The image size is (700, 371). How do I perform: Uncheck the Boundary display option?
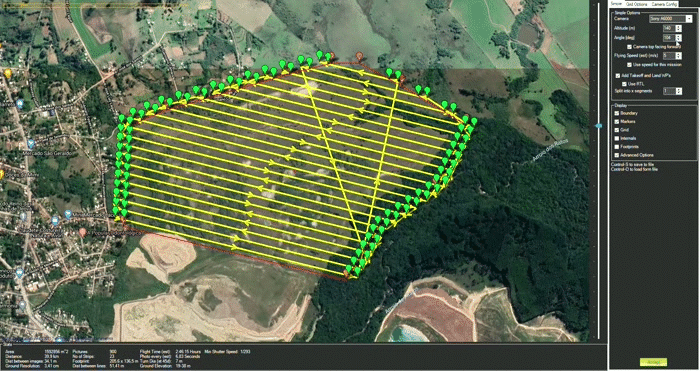click(x=617, y=113)
